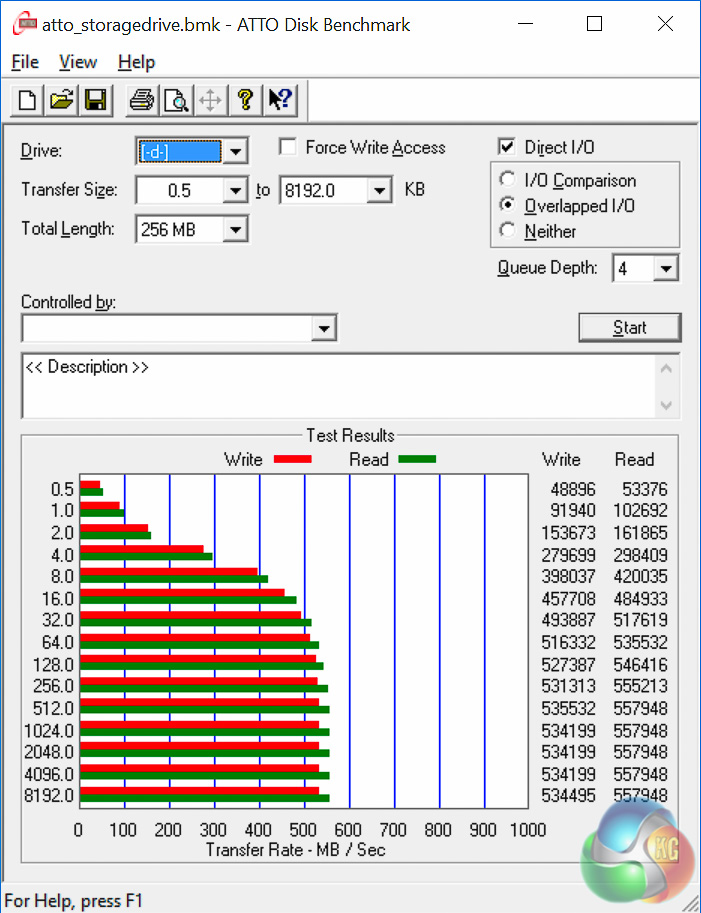Expand the Controlled by dropdown
The image size is (701, 913).
click(x=324, y=328)
